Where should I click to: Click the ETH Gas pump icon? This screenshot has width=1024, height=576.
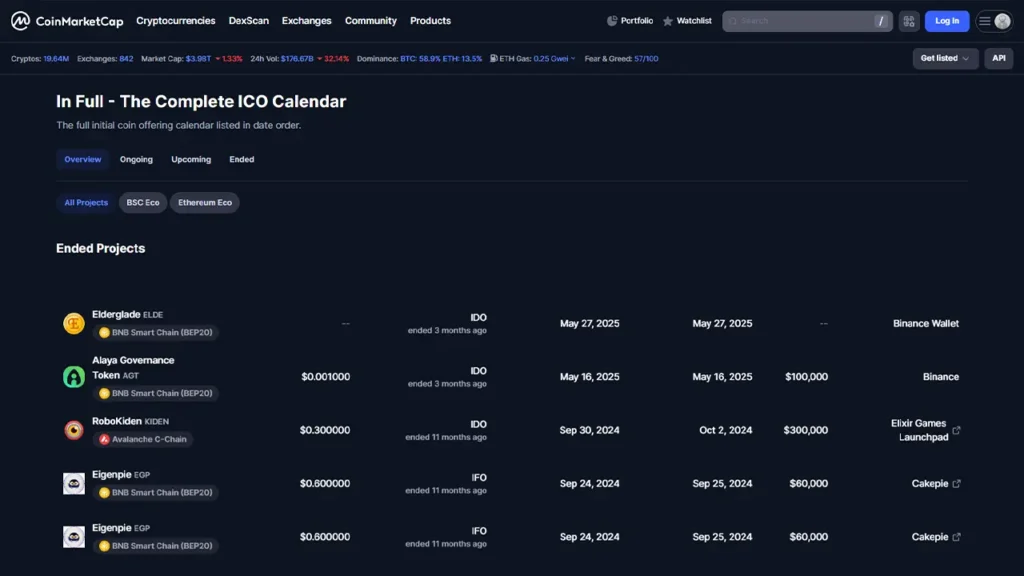click(x=494, y=58)
